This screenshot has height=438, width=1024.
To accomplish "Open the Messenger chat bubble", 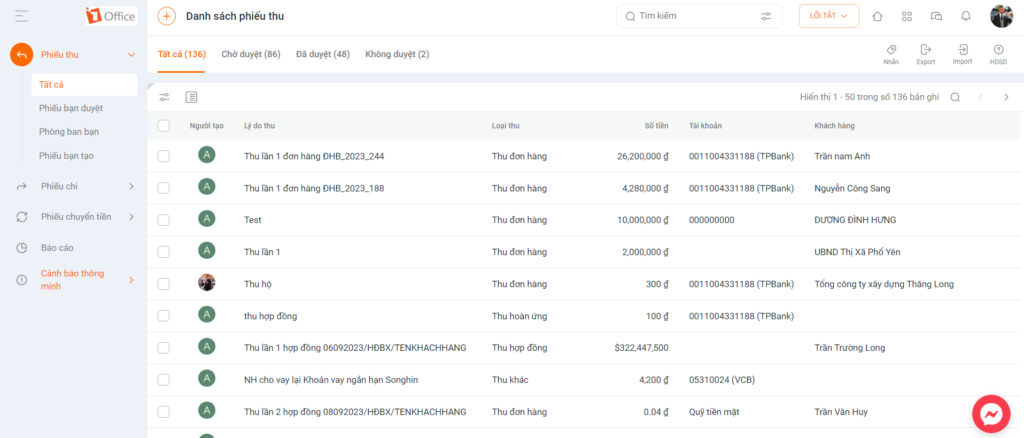I will pos(991,414).
